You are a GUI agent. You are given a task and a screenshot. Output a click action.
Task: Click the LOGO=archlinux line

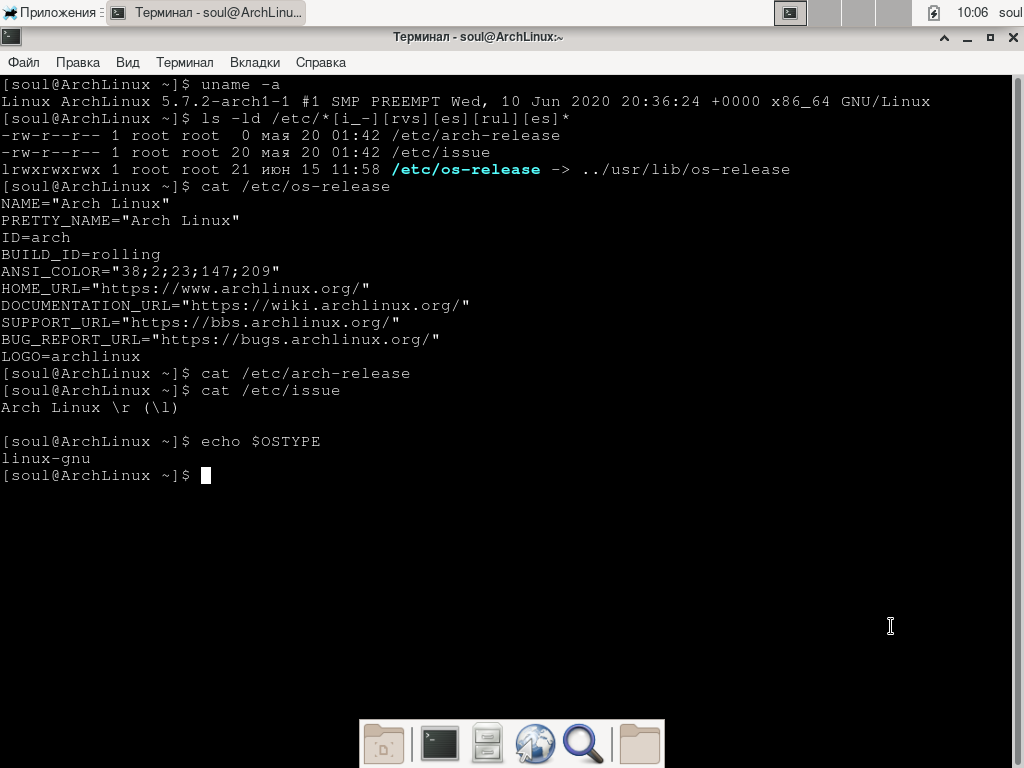click(x=71, y=357)
